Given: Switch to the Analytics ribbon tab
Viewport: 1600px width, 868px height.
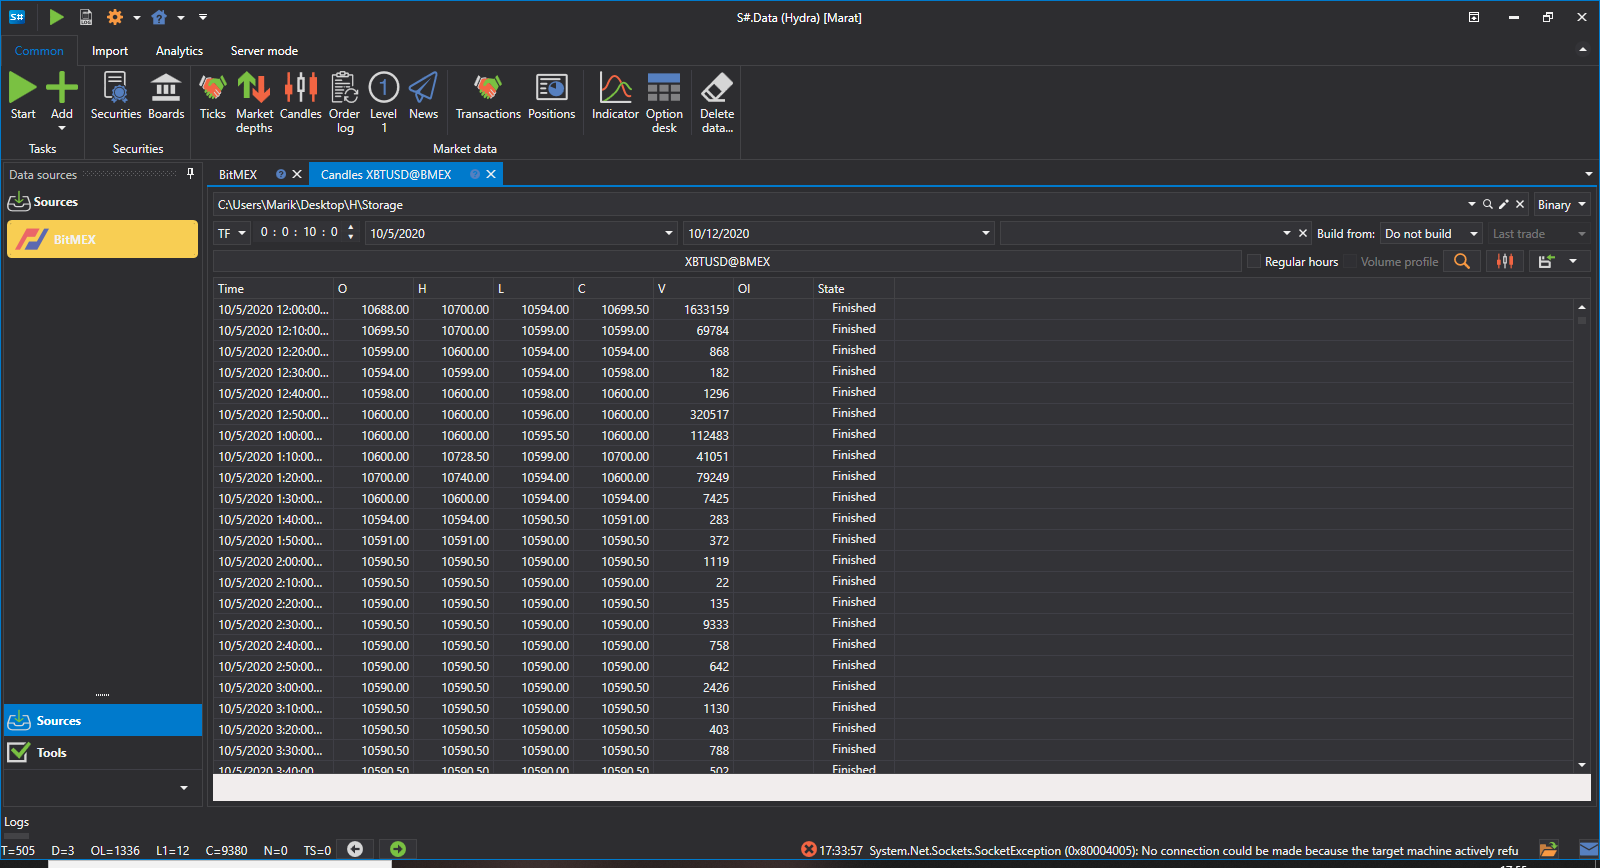Looking at the screenshot, I should pos(179,51).
